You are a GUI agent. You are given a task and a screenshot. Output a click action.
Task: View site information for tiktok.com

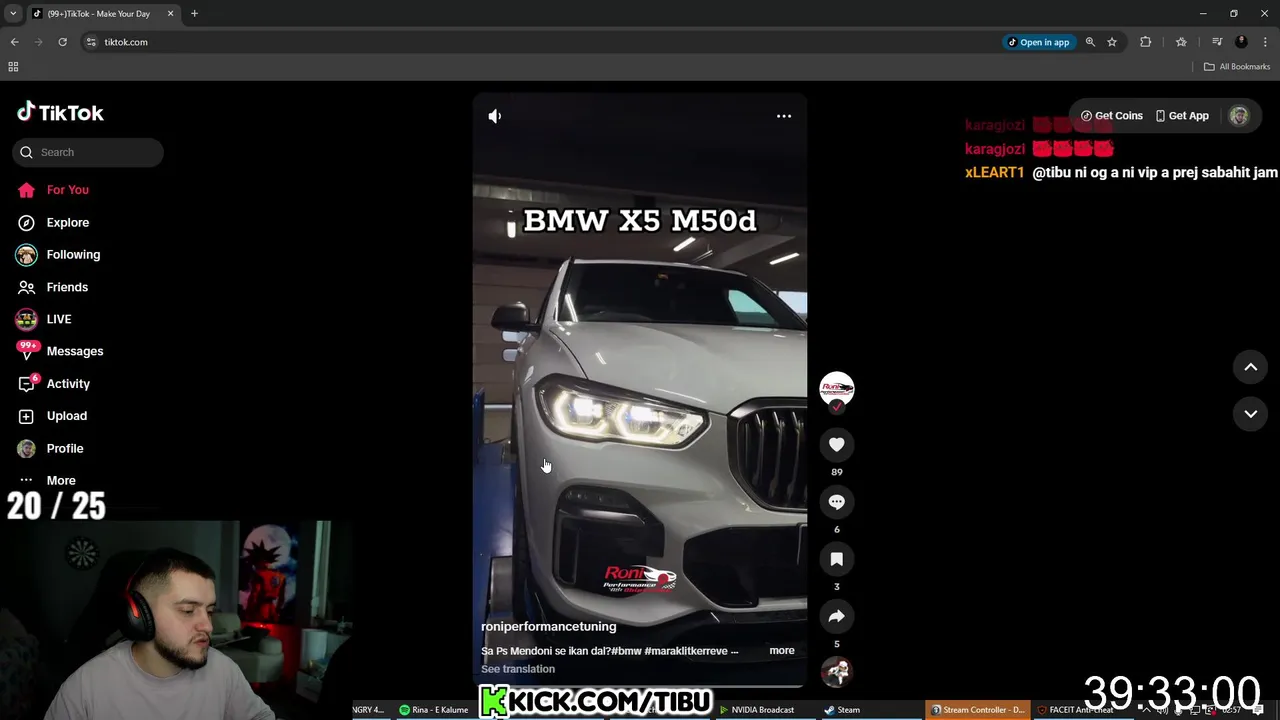pyautogui.click(x=91, y=42)
